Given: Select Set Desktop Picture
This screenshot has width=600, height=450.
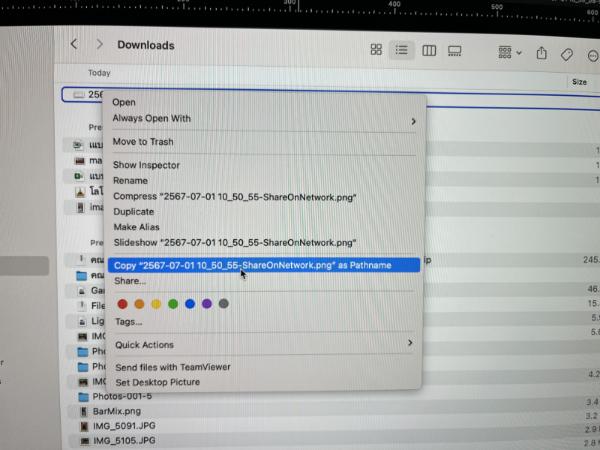Looking at the screenshot, I should (157, 382).
